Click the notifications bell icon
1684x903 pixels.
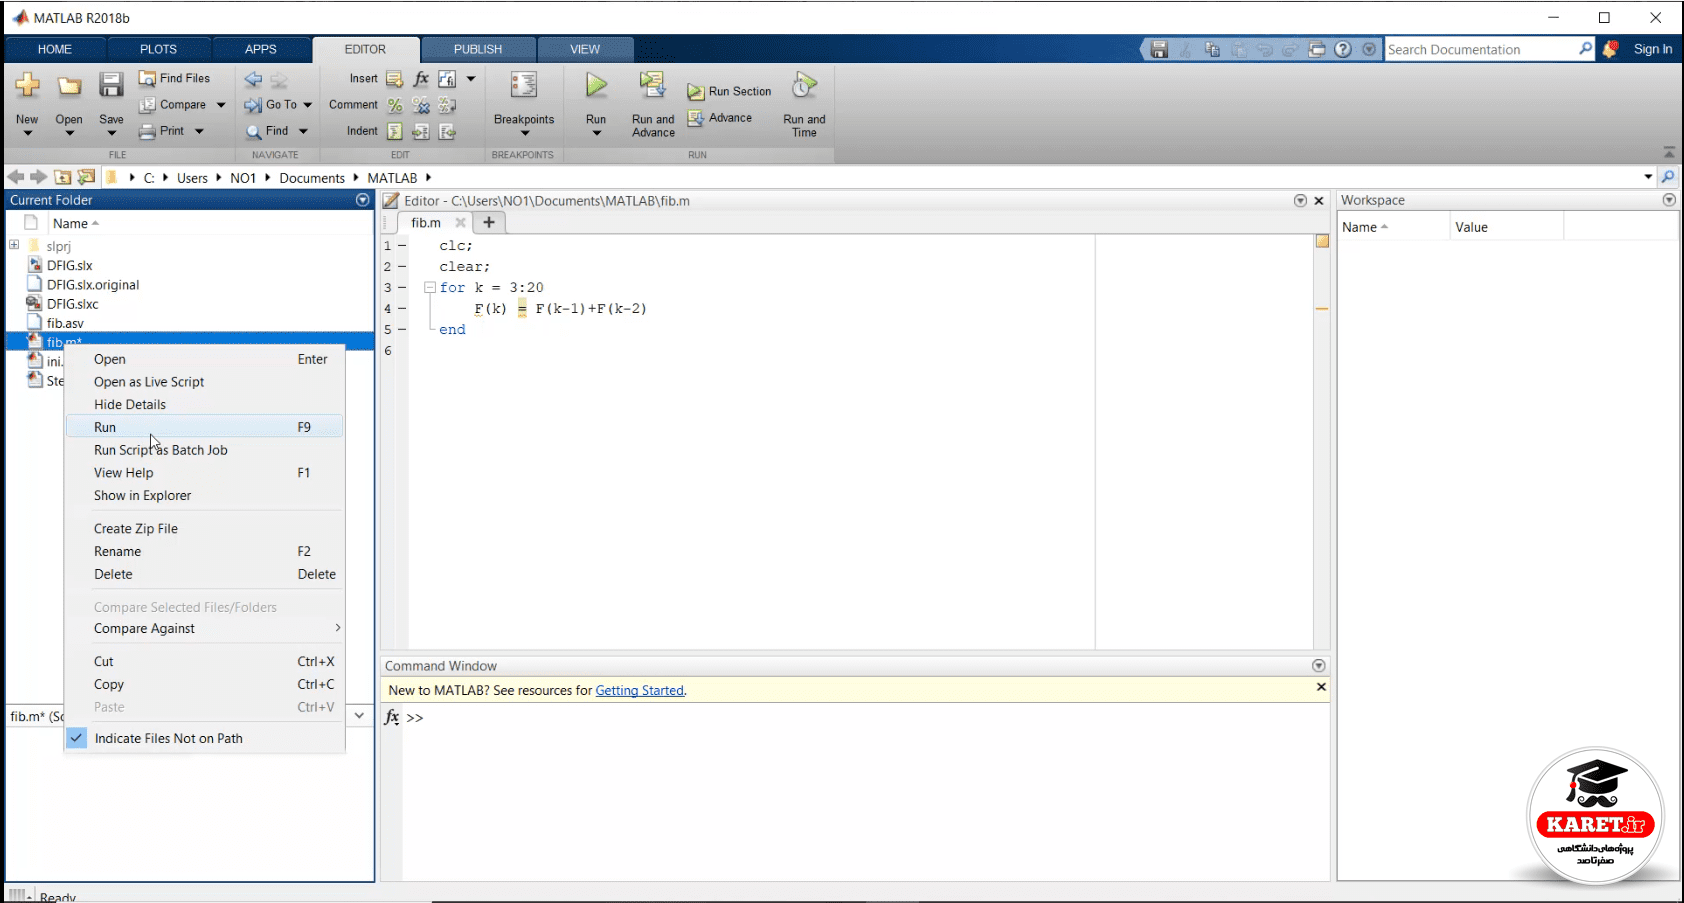tap(1610, 49)
